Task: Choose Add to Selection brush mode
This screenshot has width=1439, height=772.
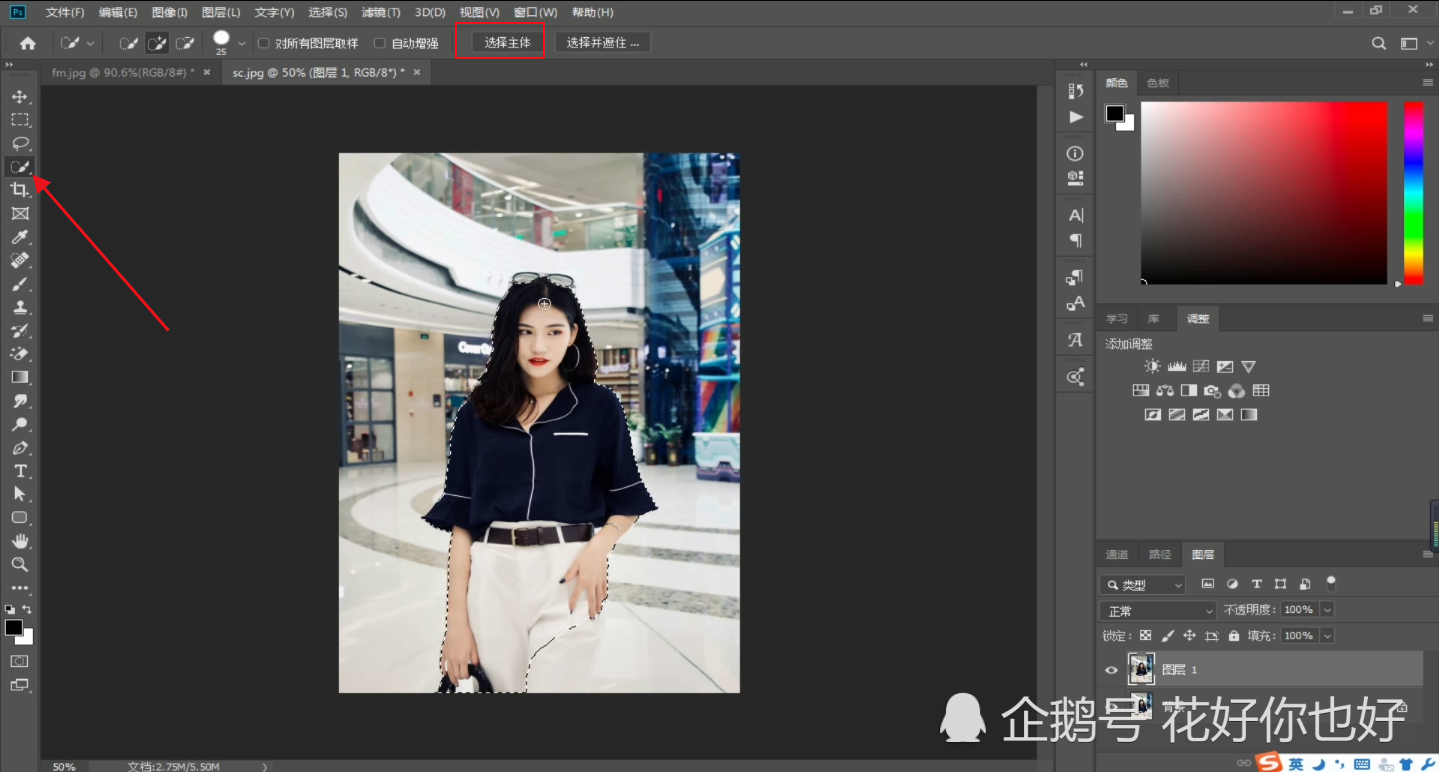Action: (x=157, y=43)
